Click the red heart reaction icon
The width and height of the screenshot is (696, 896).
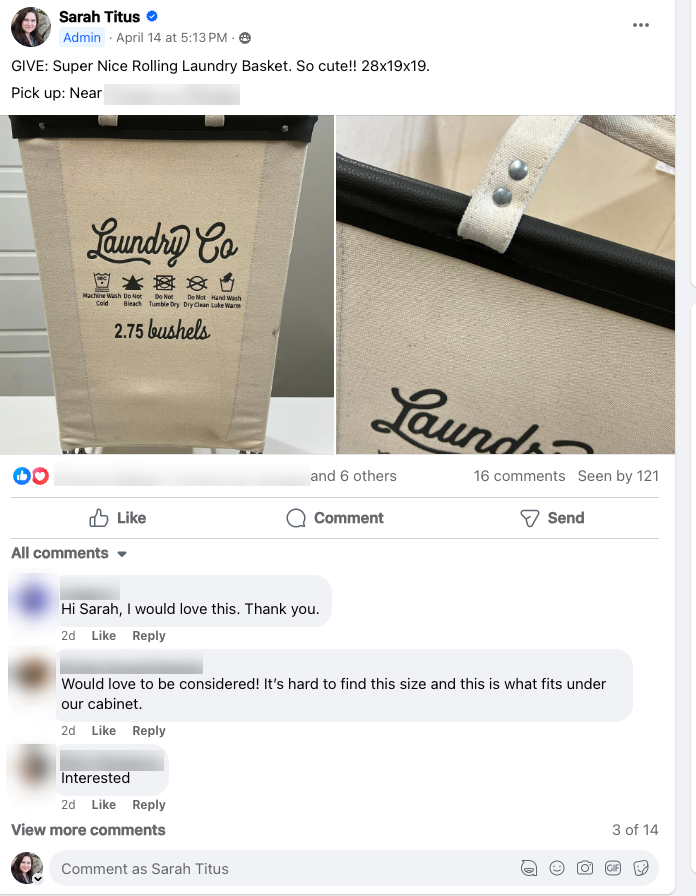coord(40,475)
